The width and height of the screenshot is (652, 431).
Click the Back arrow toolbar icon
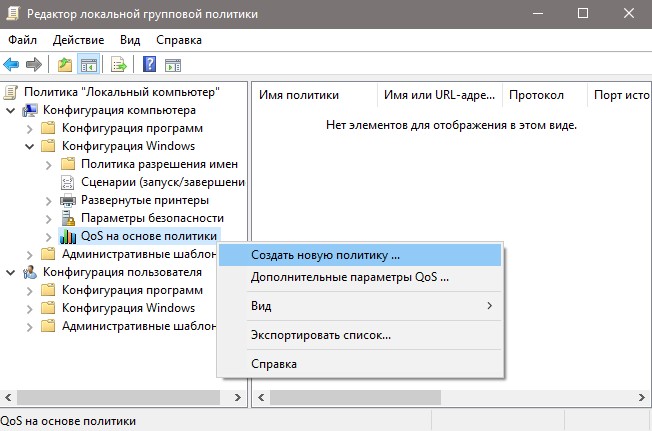[x=11, y=64]
